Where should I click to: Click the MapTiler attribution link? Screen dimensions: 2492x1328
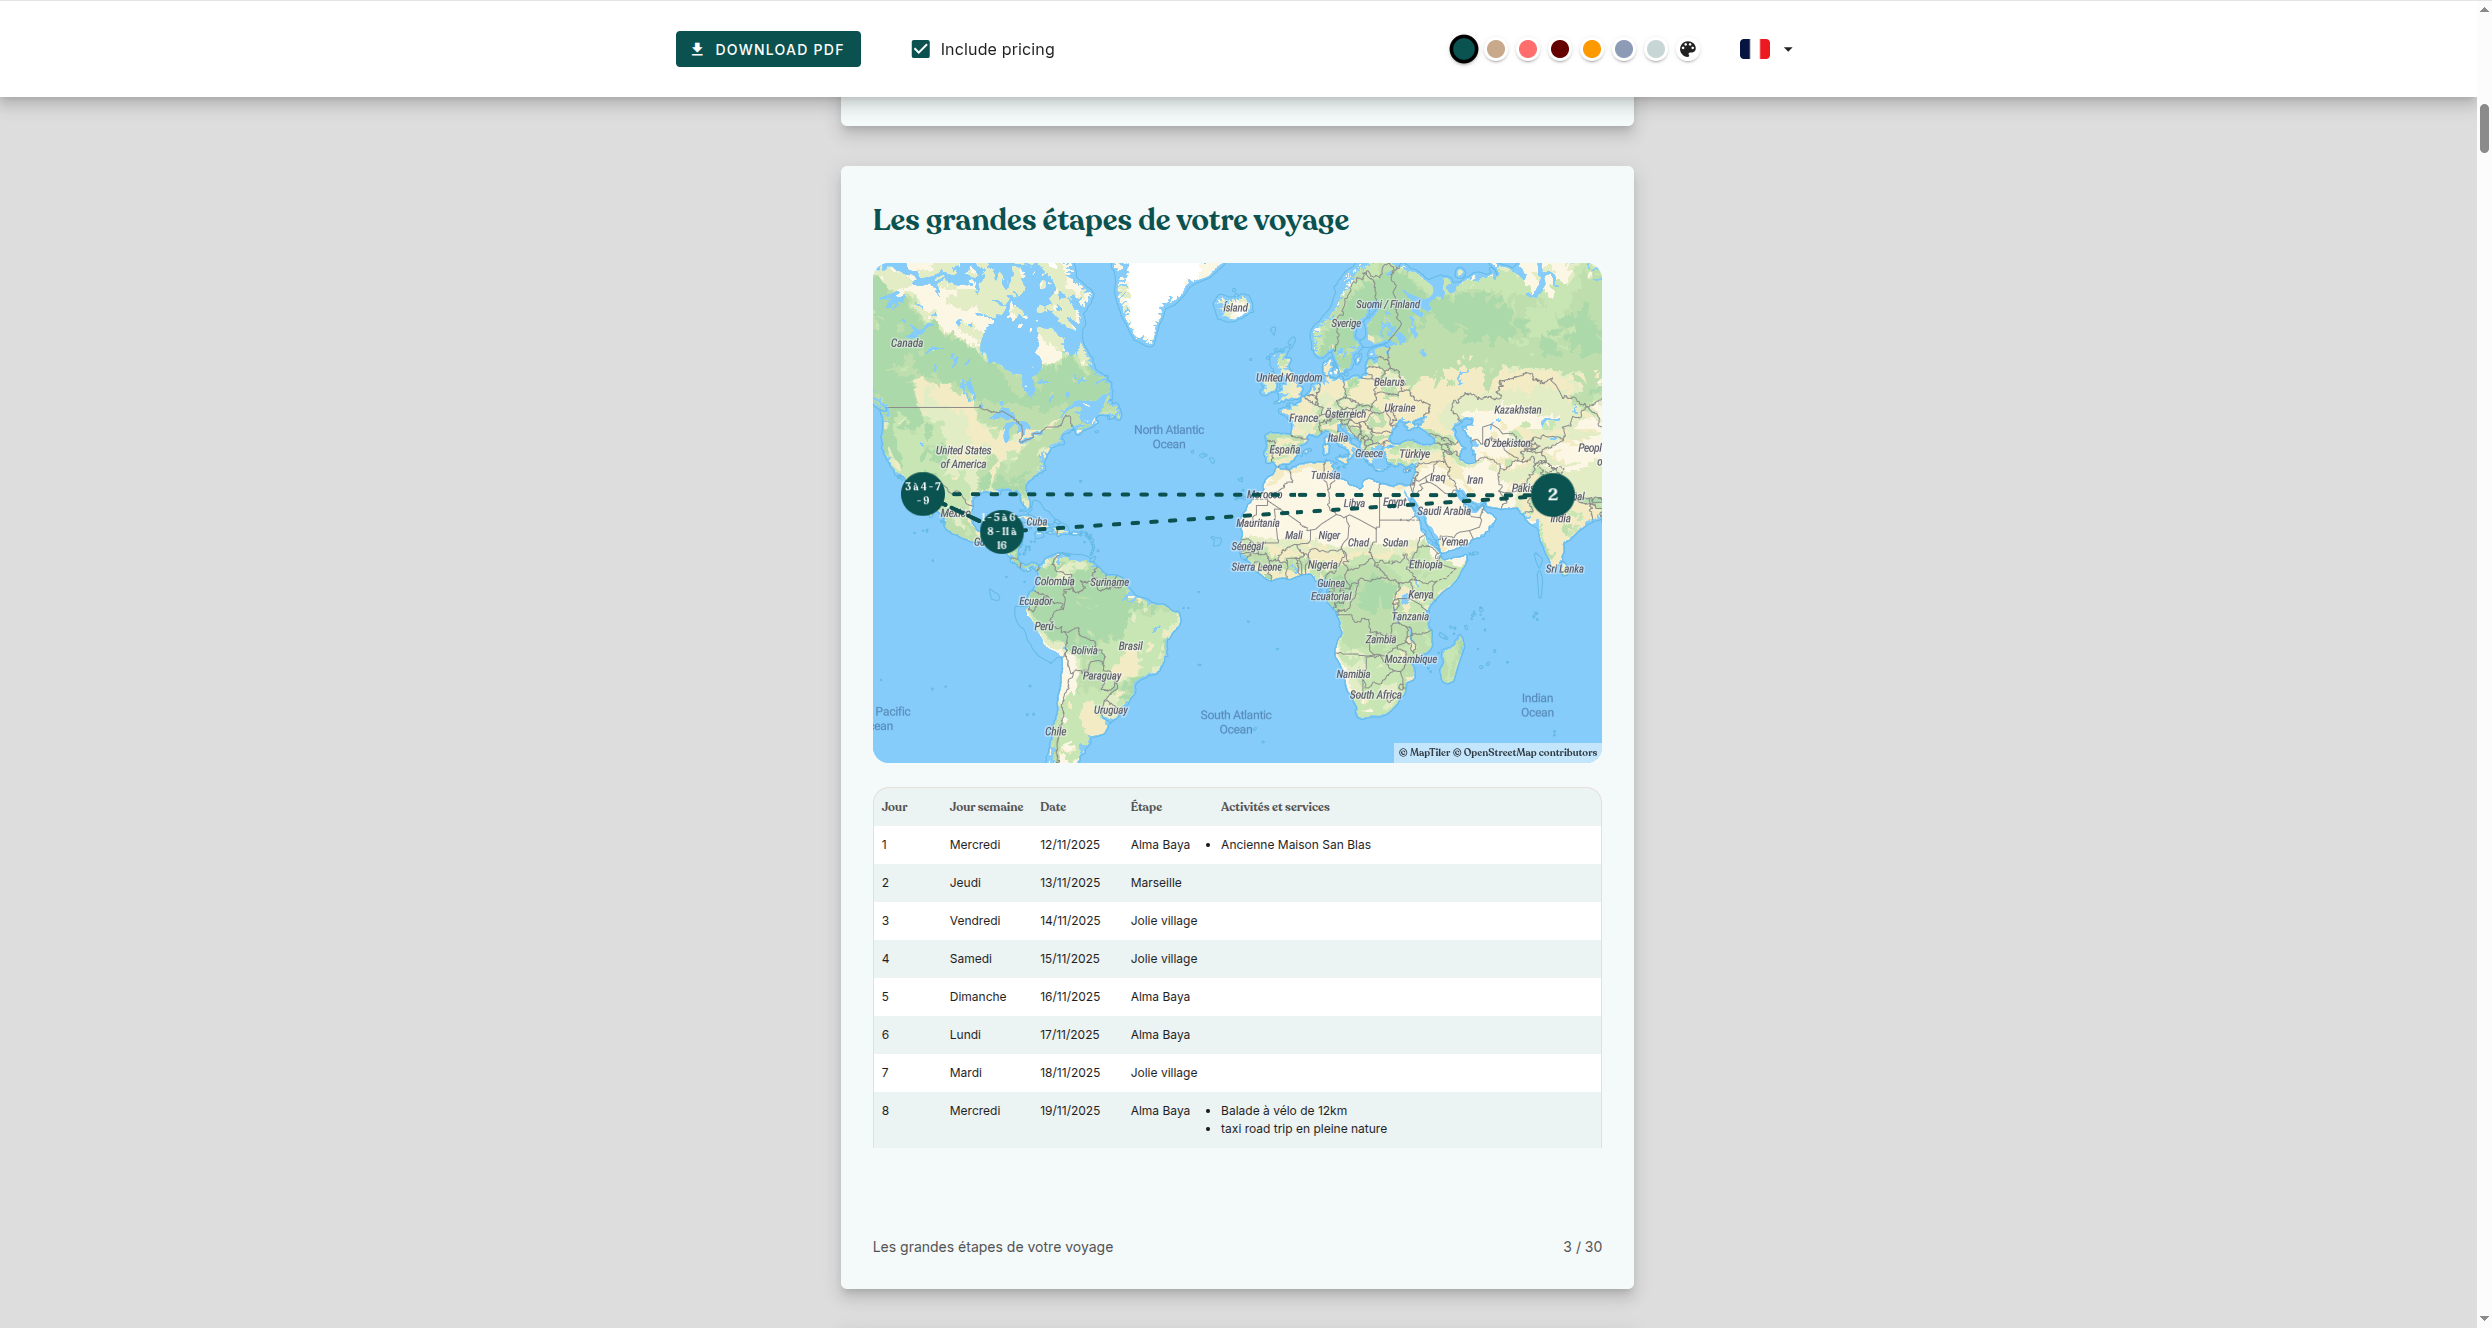pyautogui.click(x=1430, y=753)
